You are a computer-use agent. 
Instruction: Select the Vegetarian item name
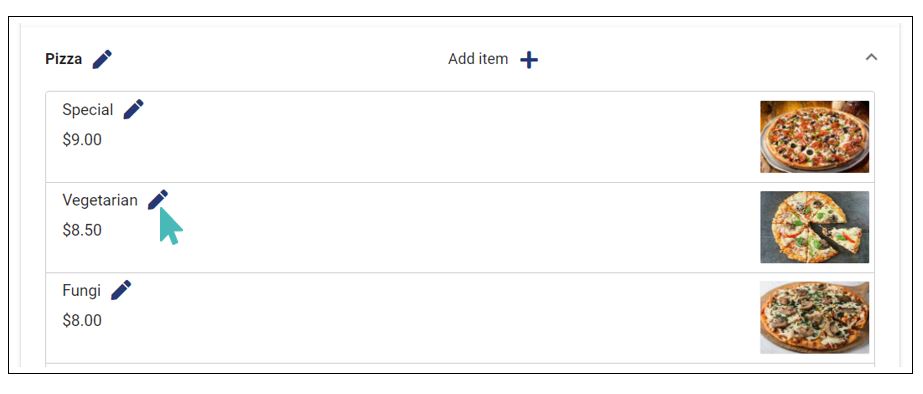pyautogui.click(x=100, y=200)
